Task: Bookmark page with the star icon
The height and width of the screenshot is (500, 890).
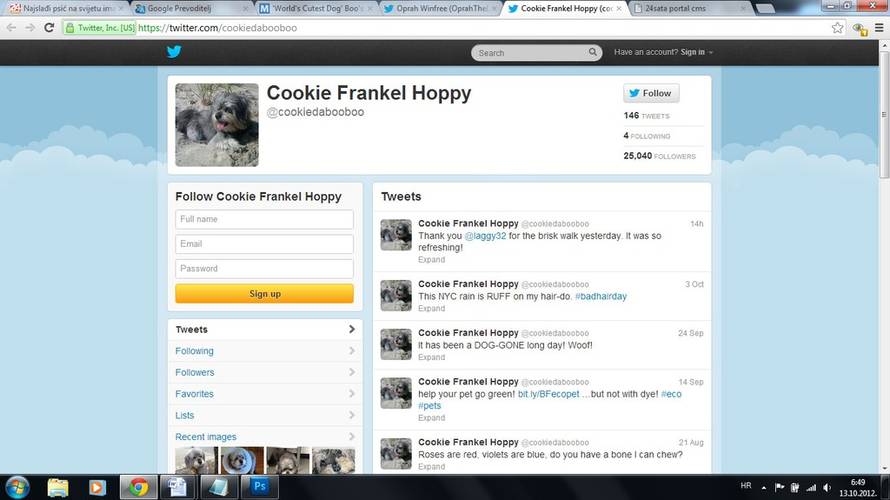Action: [x=837, y=28]
